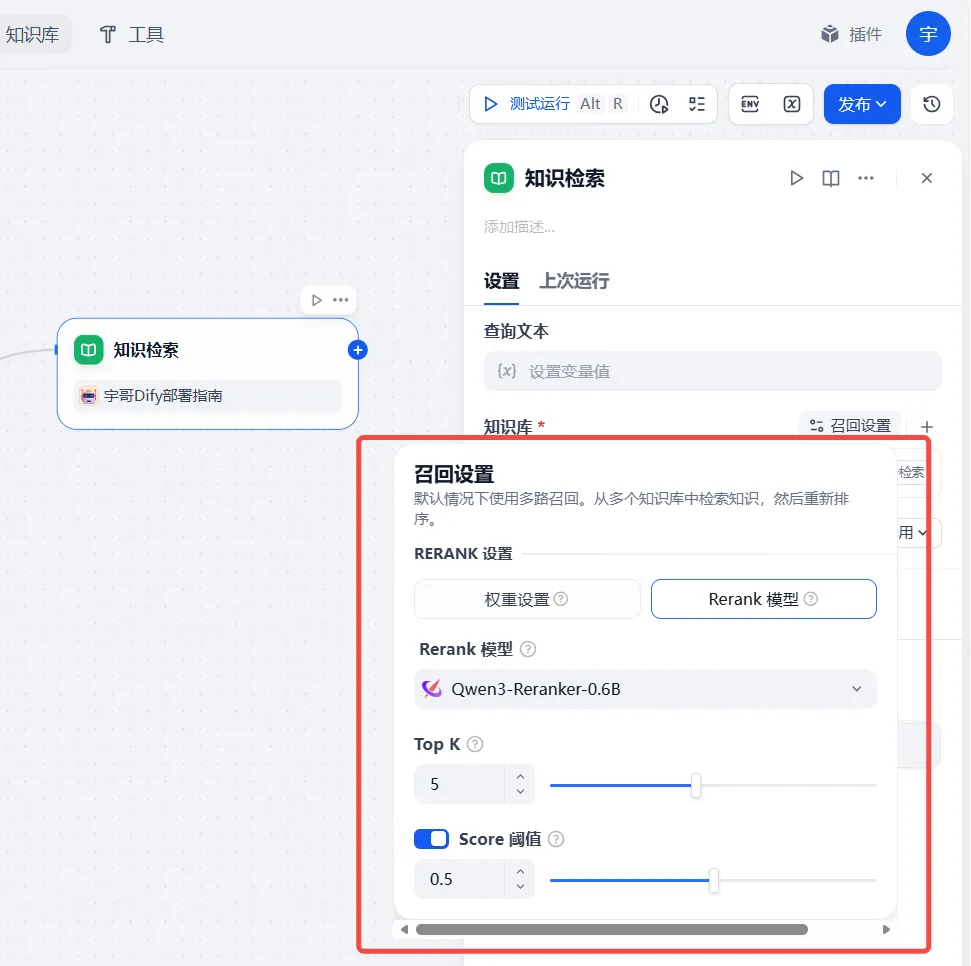Click Rerank 模型 option help icon
This screenshot has width=971, height=966.
[811, 599]
